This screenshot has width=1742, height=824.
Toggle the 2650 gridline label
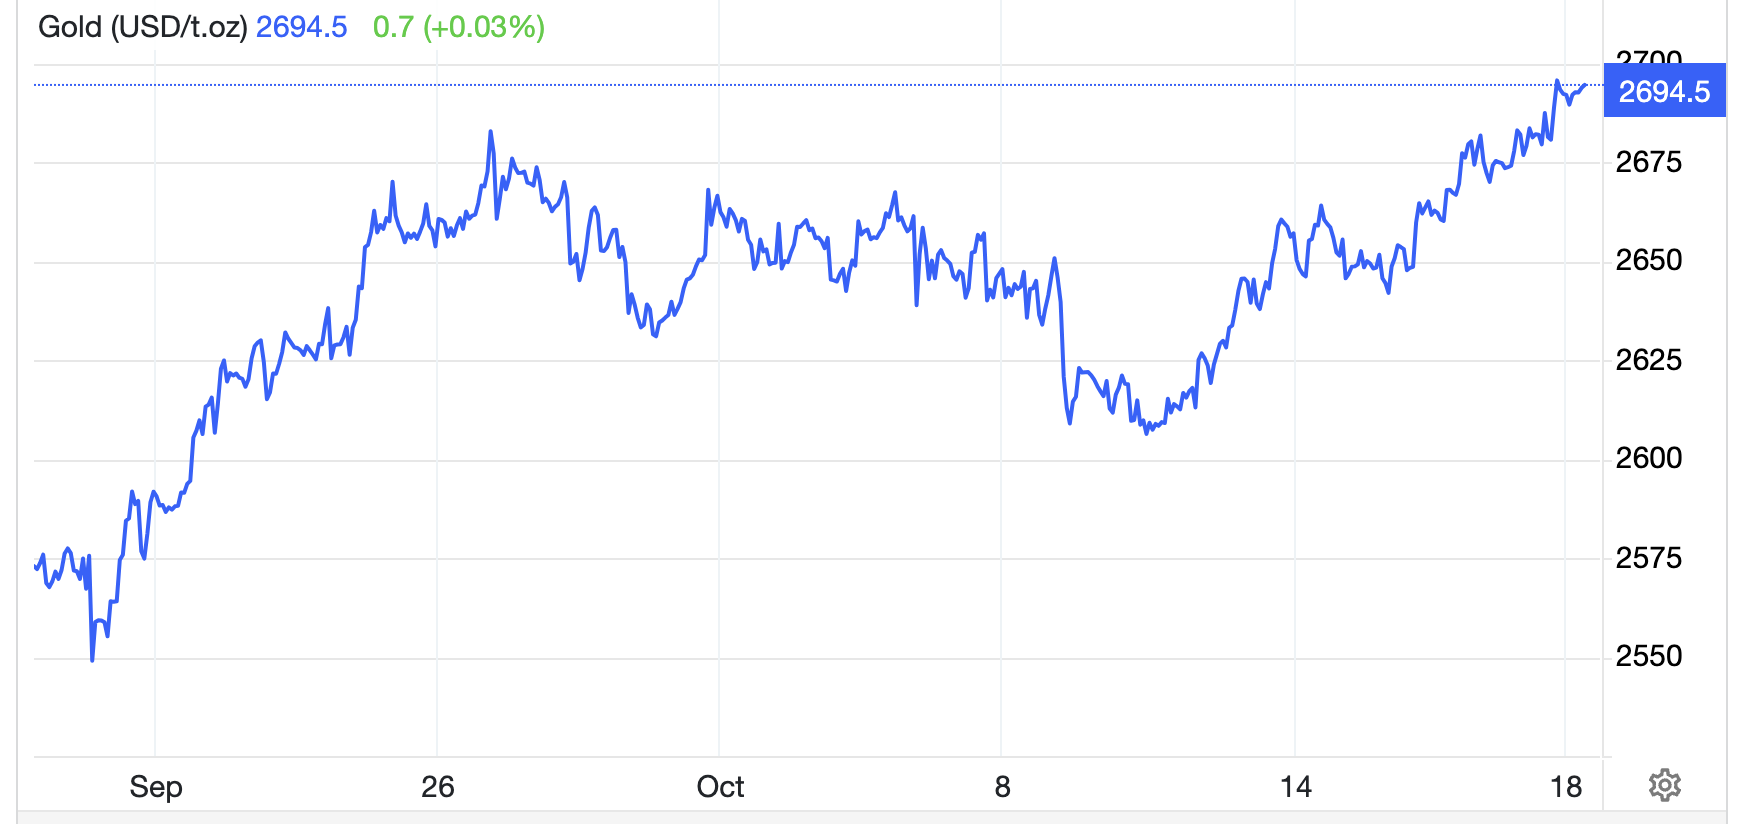click(x=1646, y=261)
